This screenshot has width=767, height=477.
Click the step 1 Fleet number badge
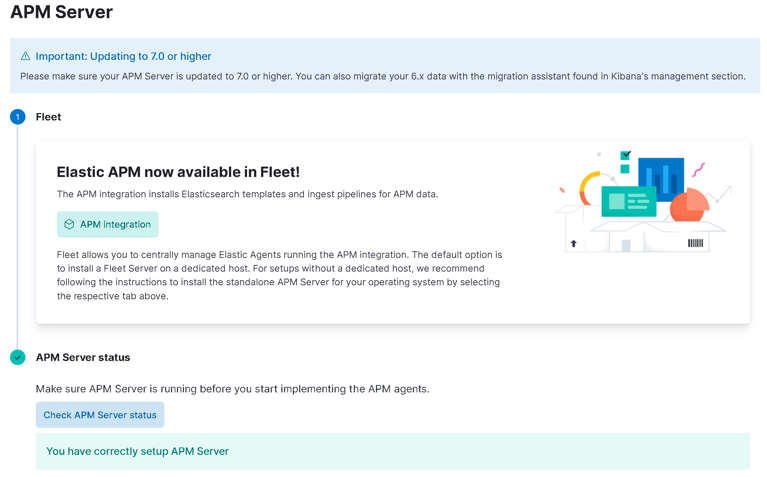point(18,117)
